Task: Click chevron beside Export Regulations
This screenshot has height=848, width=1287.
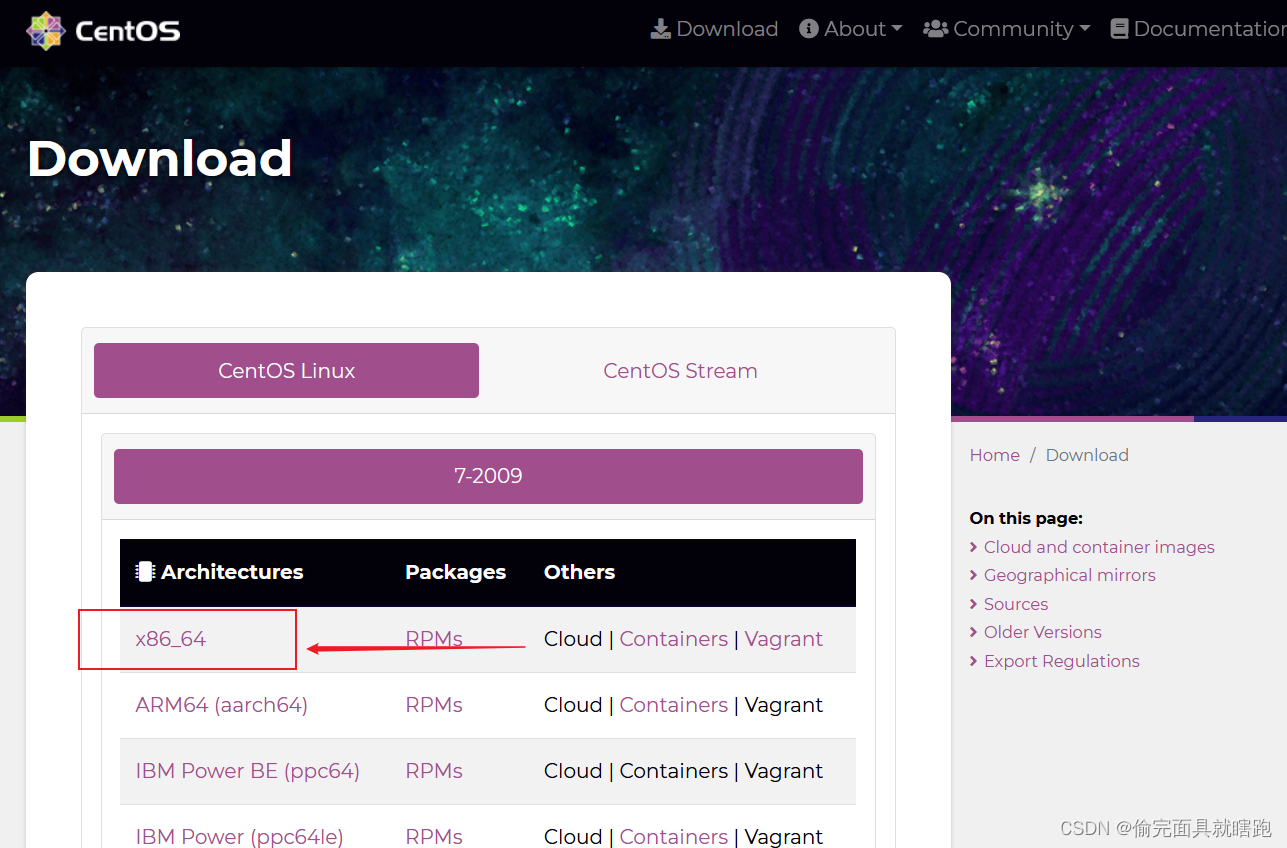Action: 974,661
